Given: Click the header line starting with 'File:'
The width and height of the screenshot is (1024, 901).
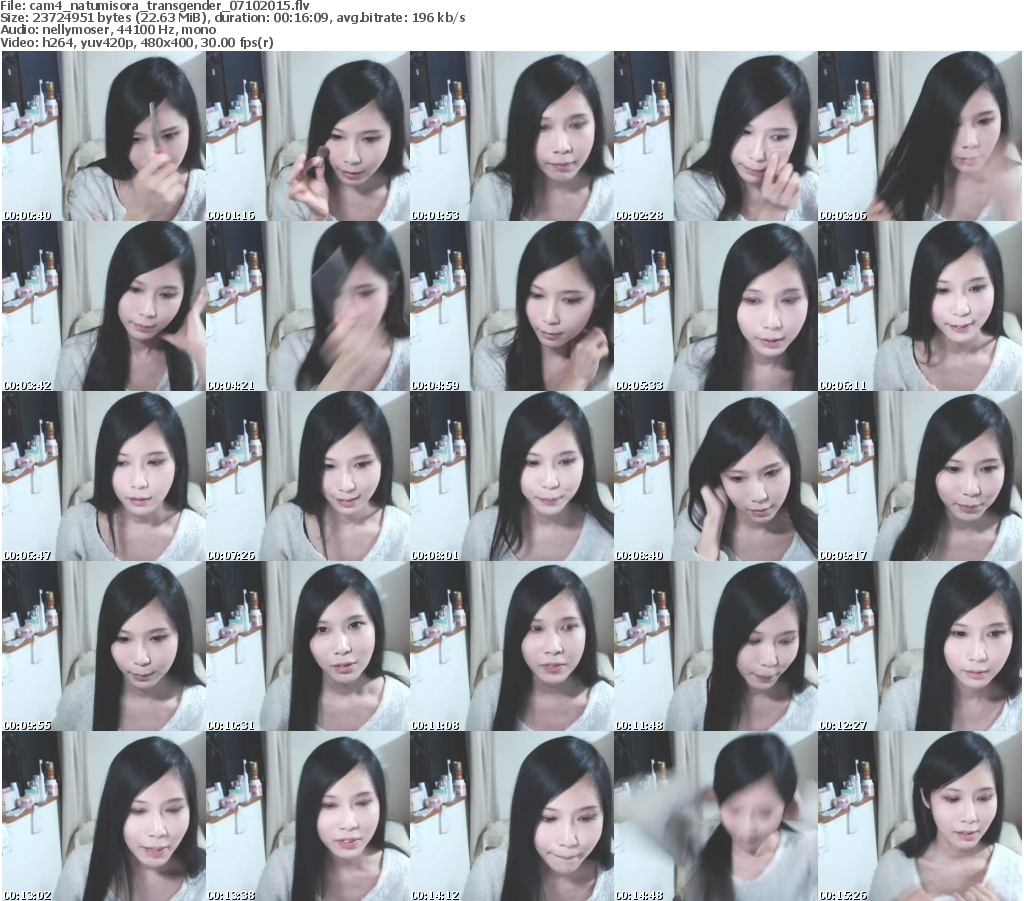Looking at the screenshot, I should pos(155,6).
